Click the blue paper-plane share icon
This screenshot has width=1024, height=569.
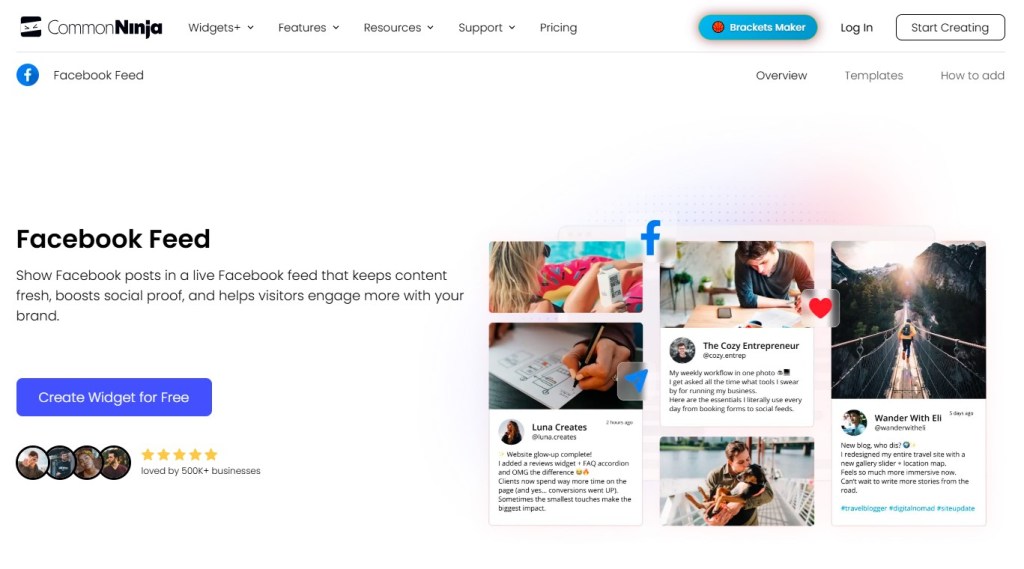[x=633, y=380]
